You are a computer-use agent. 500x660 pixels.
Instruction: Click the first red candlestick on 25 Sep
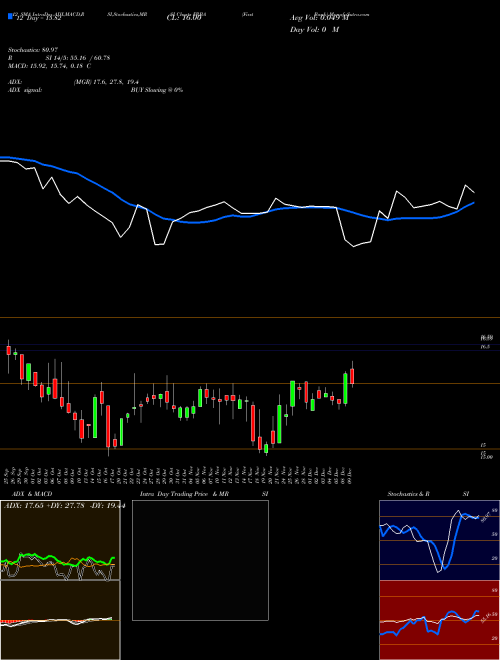[8, 350]
